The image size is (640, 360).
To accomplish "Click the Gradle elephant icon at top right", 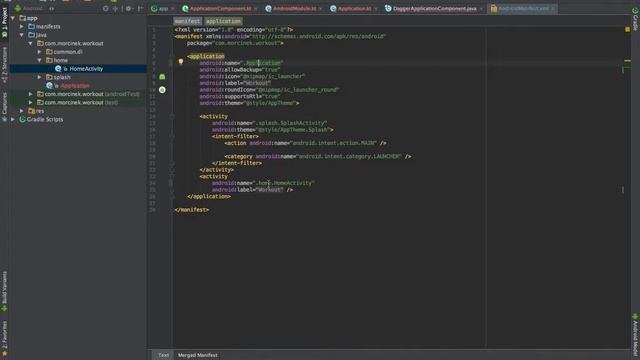I will [635, 10].
